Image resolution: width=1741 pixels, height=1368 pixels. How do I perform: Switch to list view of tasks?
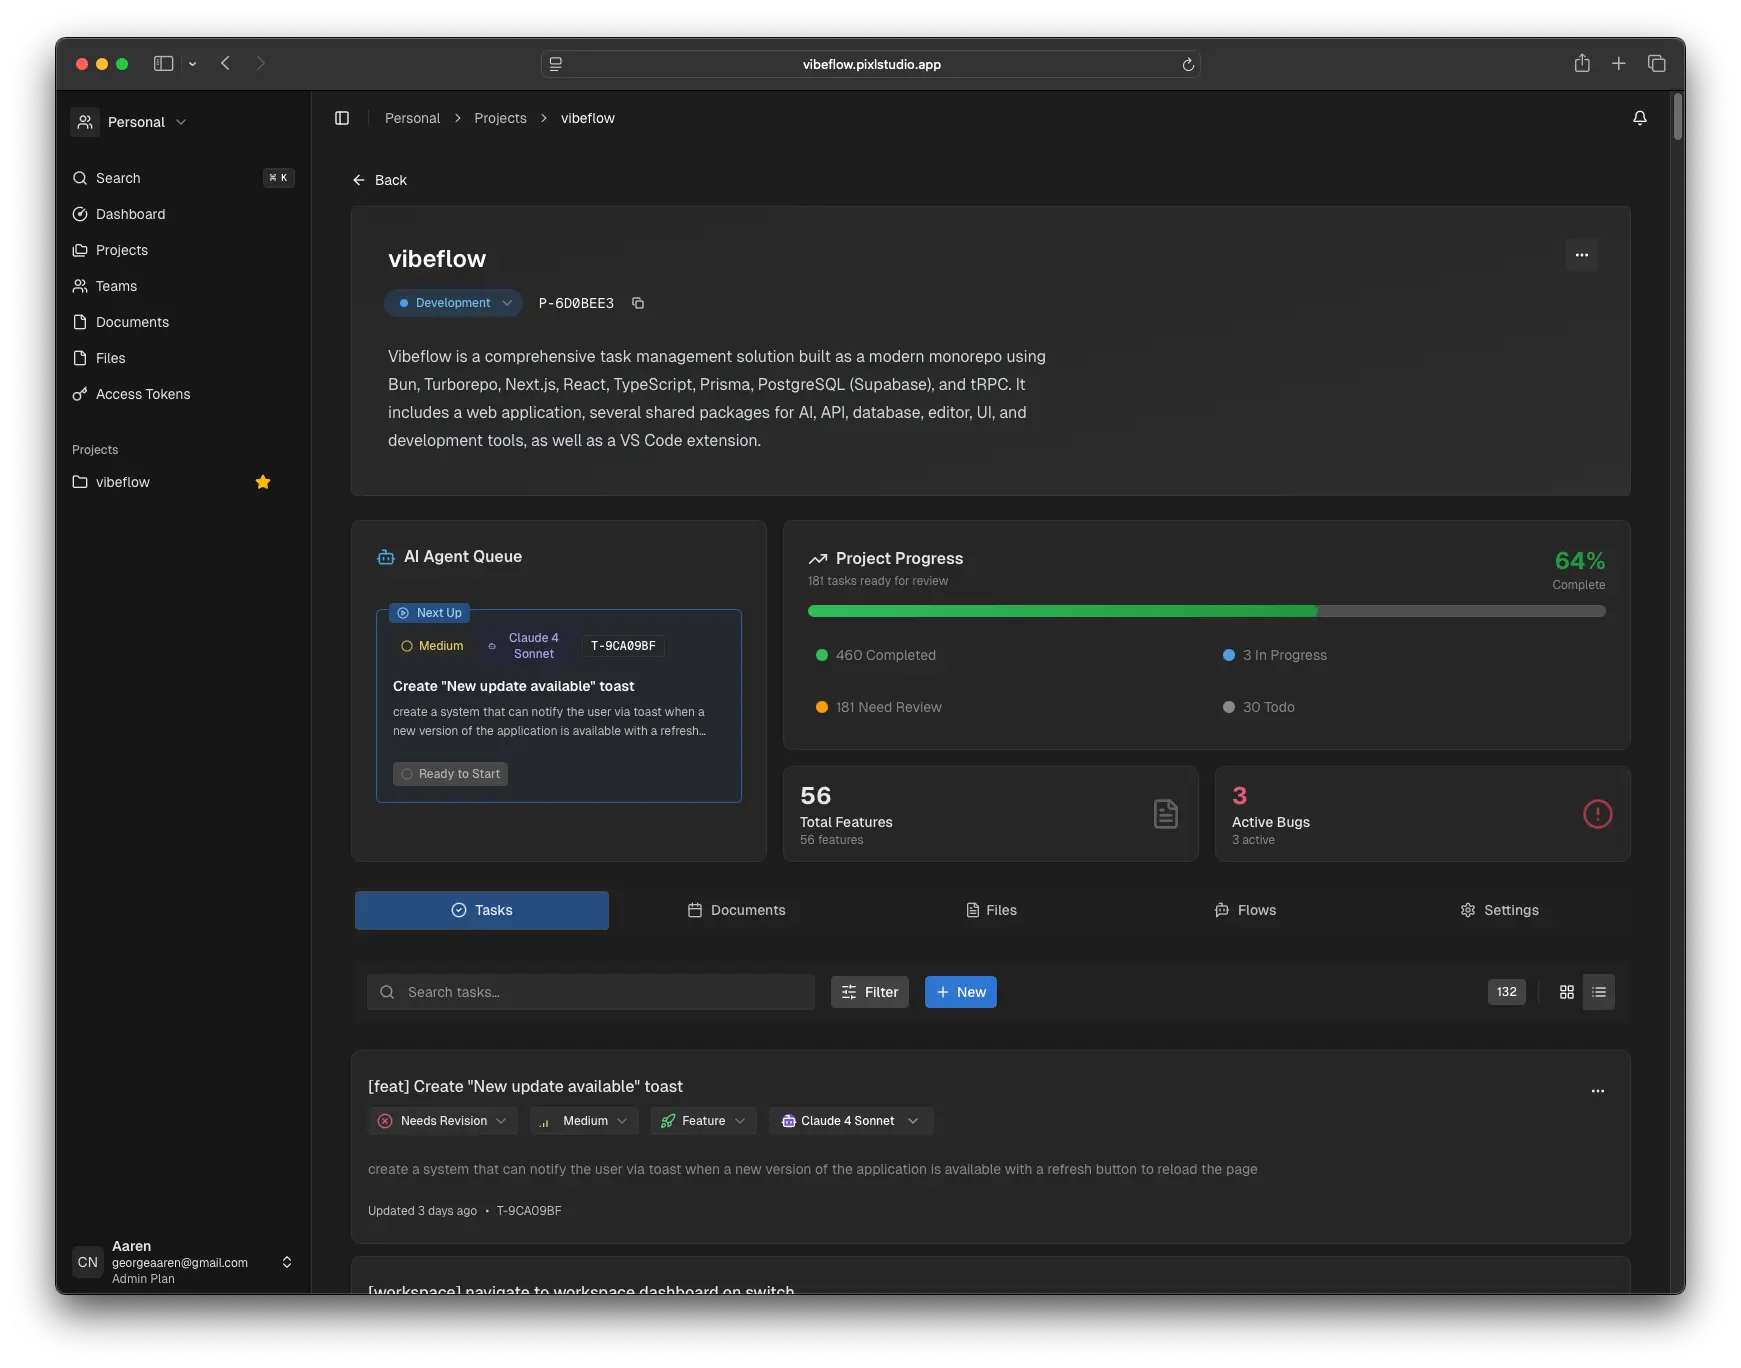[x=1599, y=992]
